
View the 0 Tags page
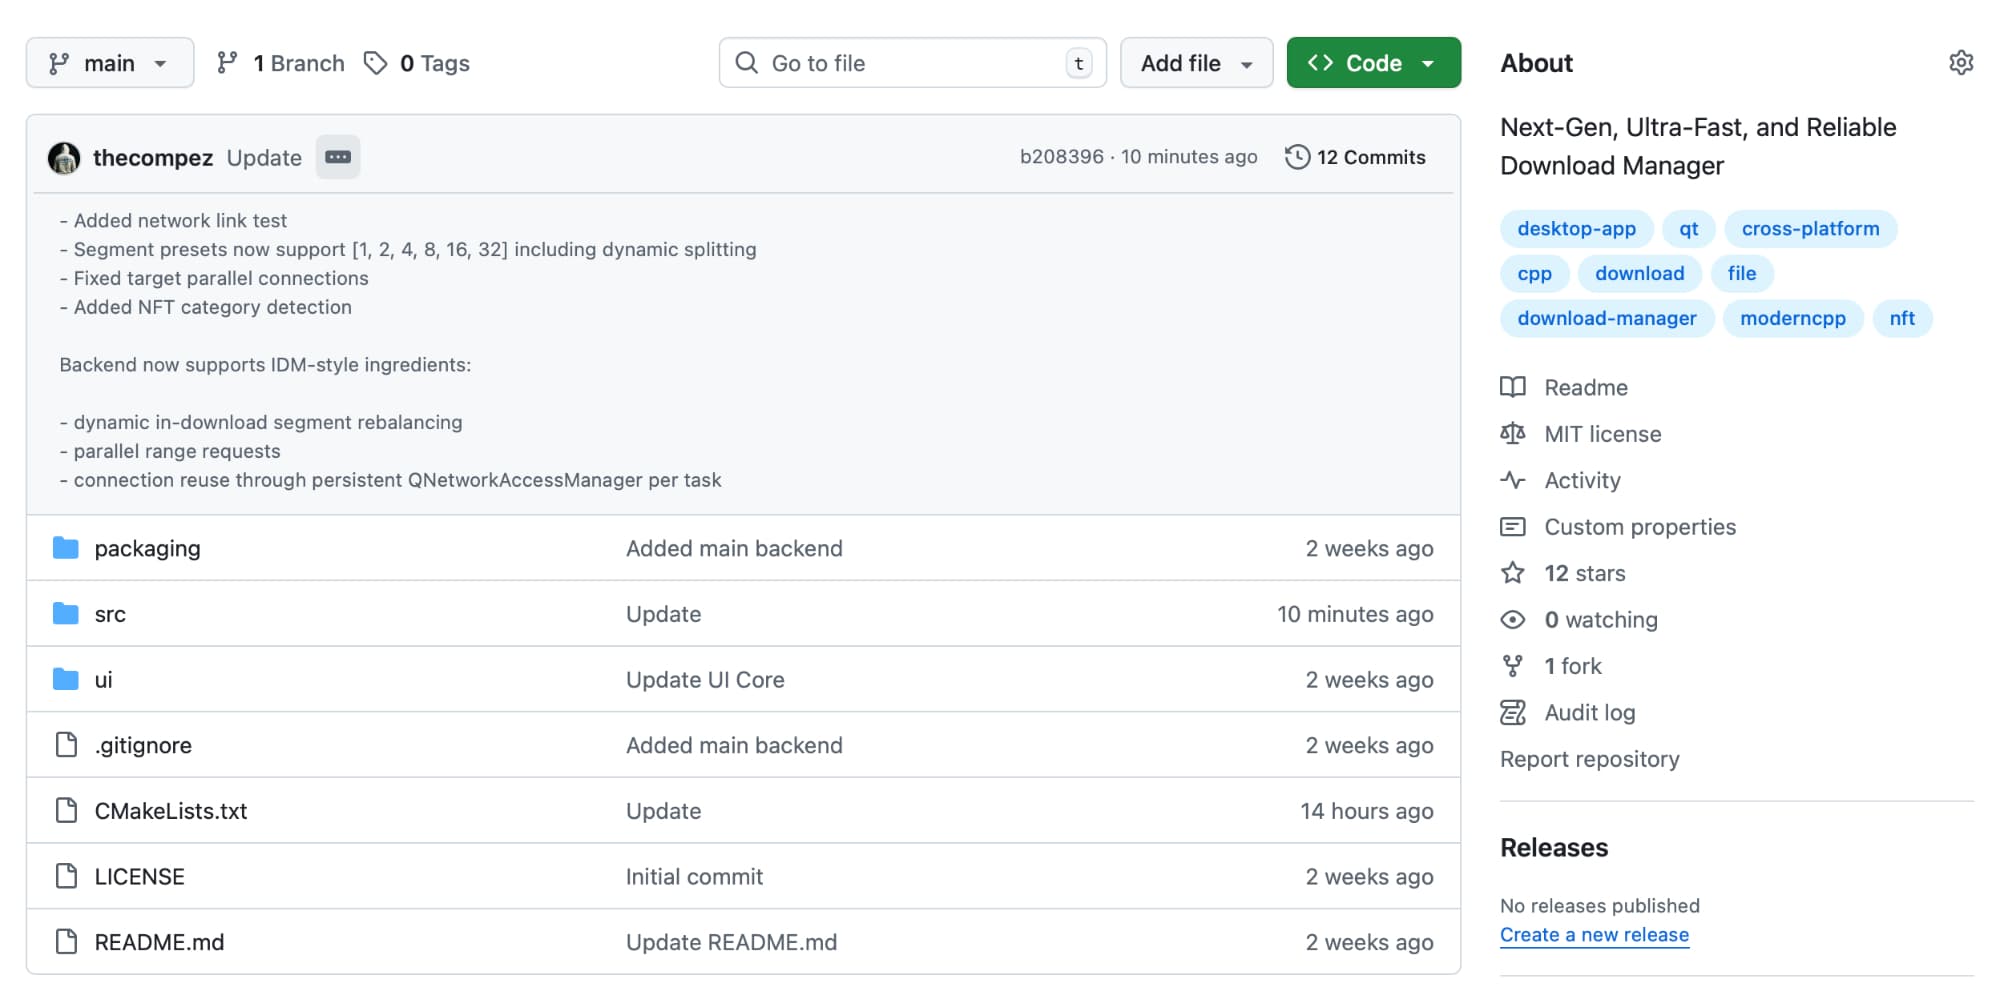click(417, 63)
